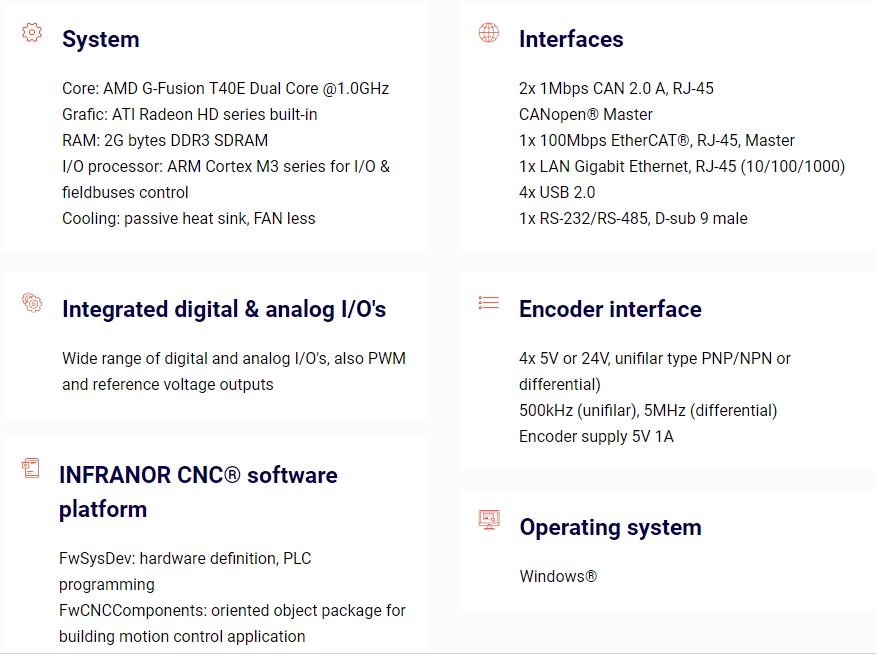Click the 'FwSysDev: hardware definition, PLC' line
This screenshot has height=654, width=876.
point(185,558)
